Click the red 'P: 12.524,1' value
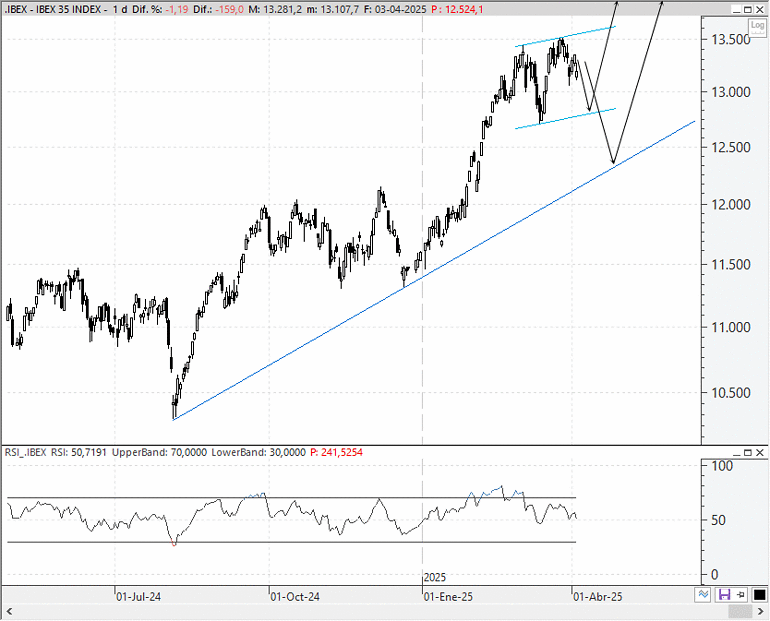 pyautogui.click(x=457, y=9)
